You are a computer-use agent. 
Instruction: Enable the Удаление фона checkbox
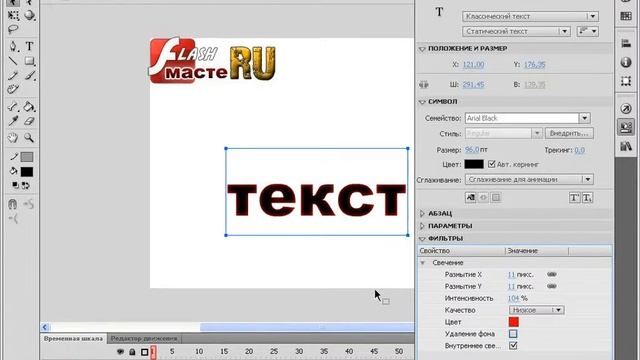pyautogui.click(x=513, y=334)
